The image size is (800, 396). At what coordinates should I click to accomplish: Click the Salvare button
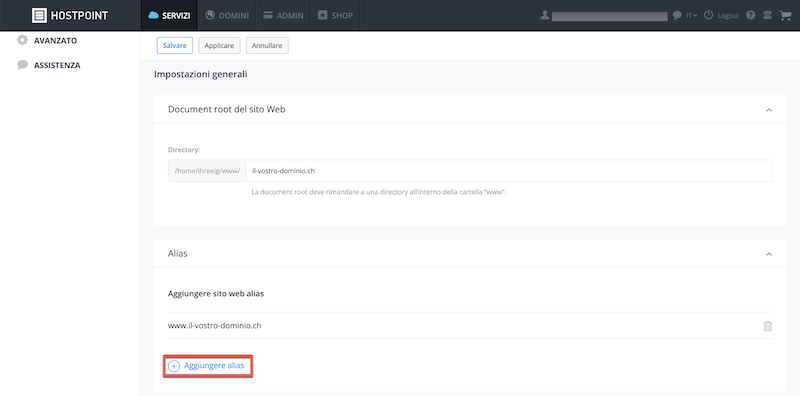(x=174, y=45)
